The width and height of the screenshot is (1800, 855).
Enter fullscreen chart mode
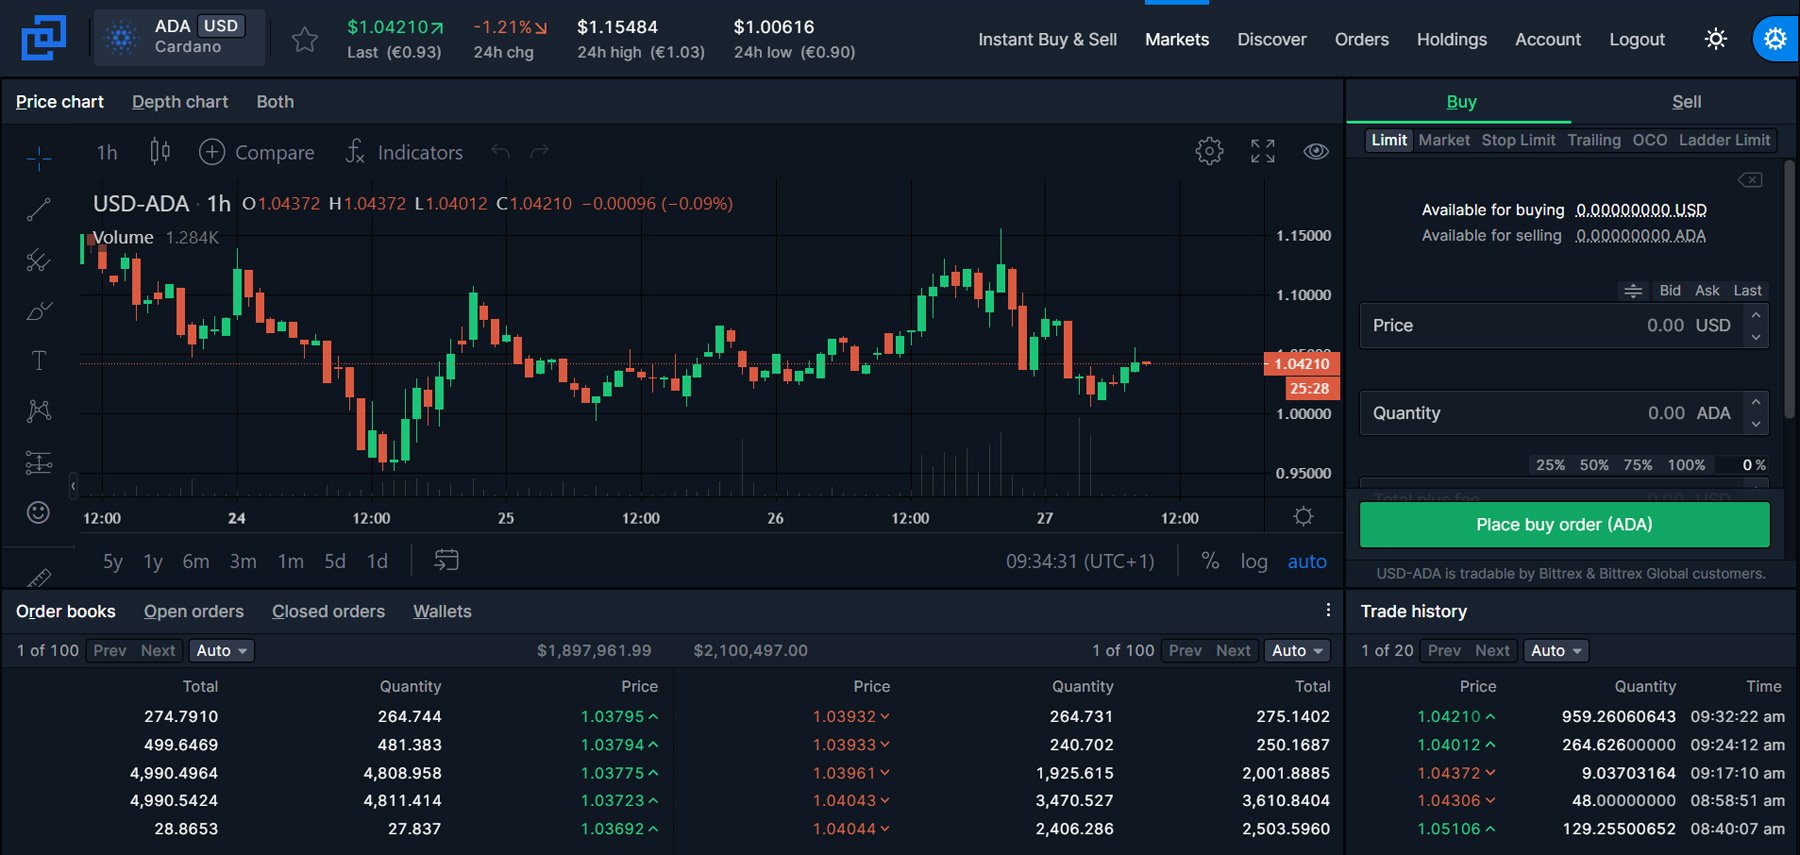coord(1263,151)
